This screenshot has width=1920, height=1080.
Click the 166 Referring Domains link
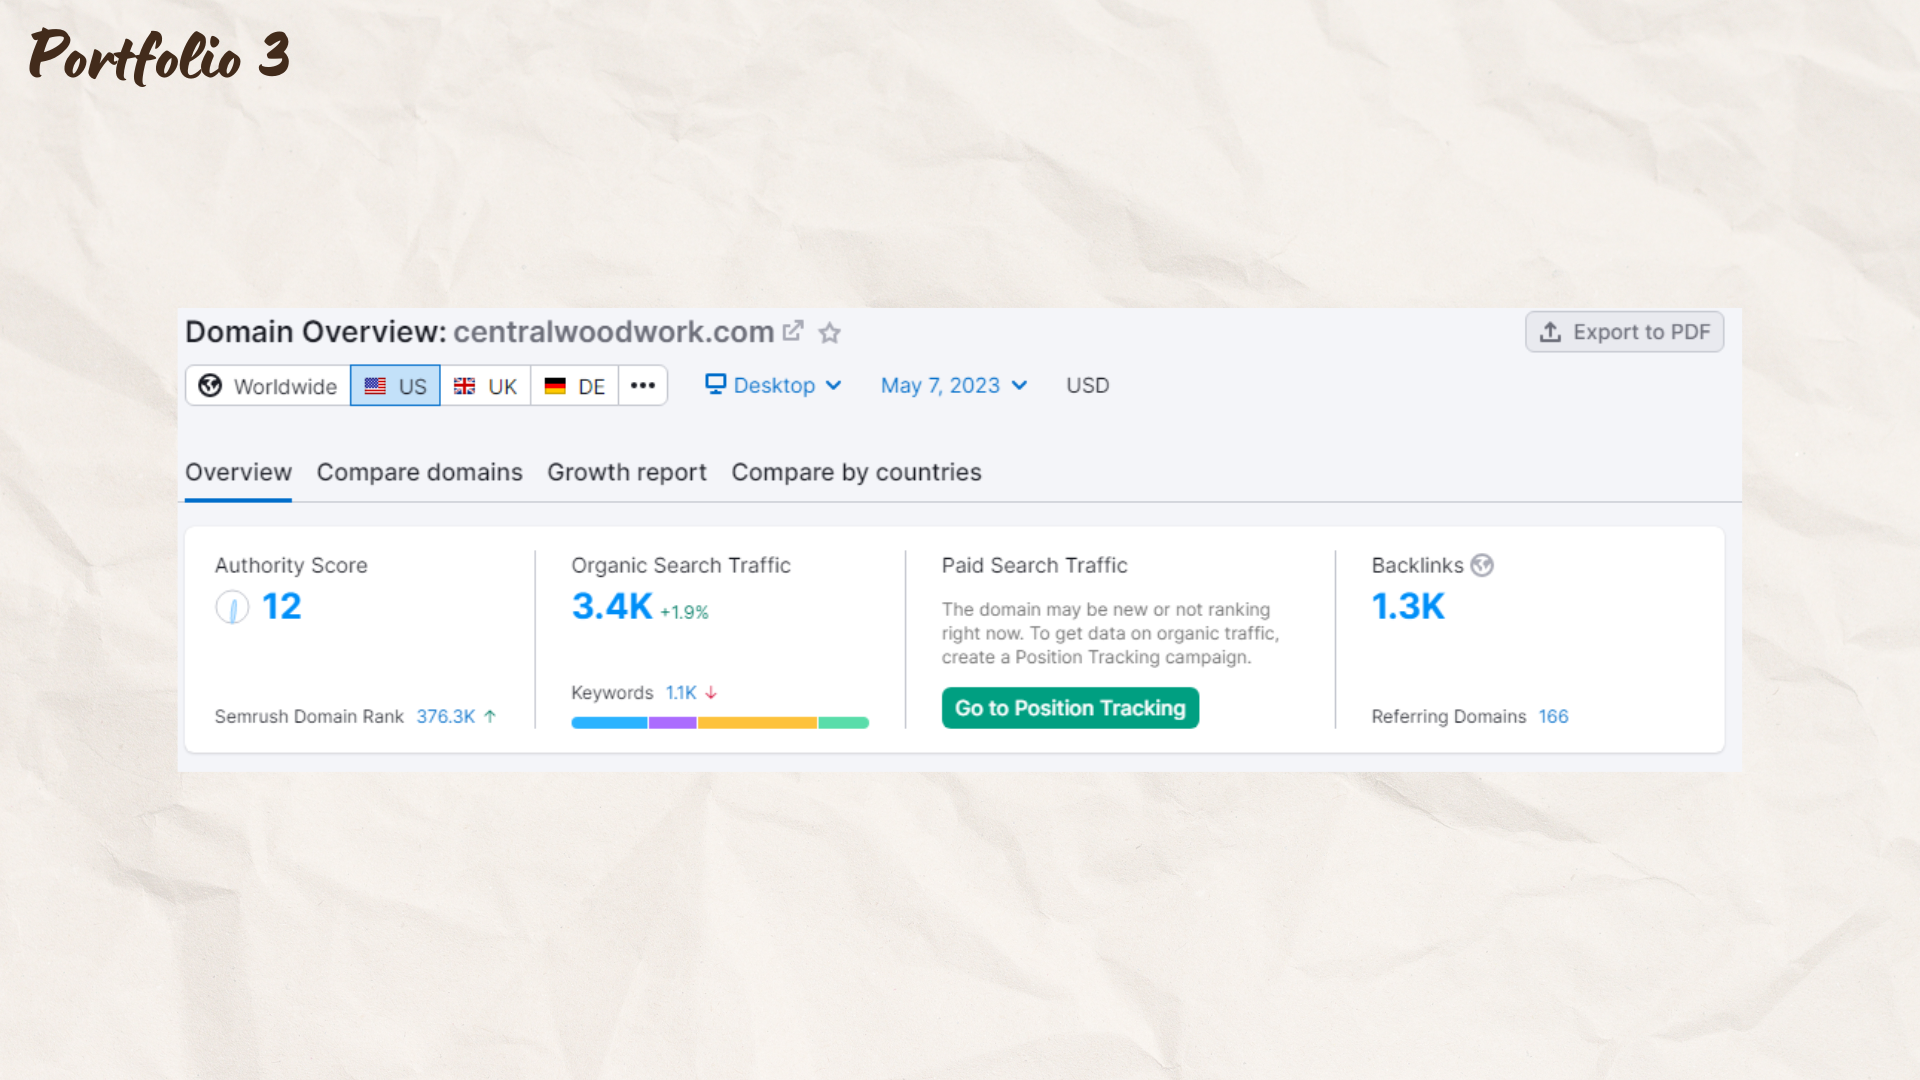[1553, 716]
